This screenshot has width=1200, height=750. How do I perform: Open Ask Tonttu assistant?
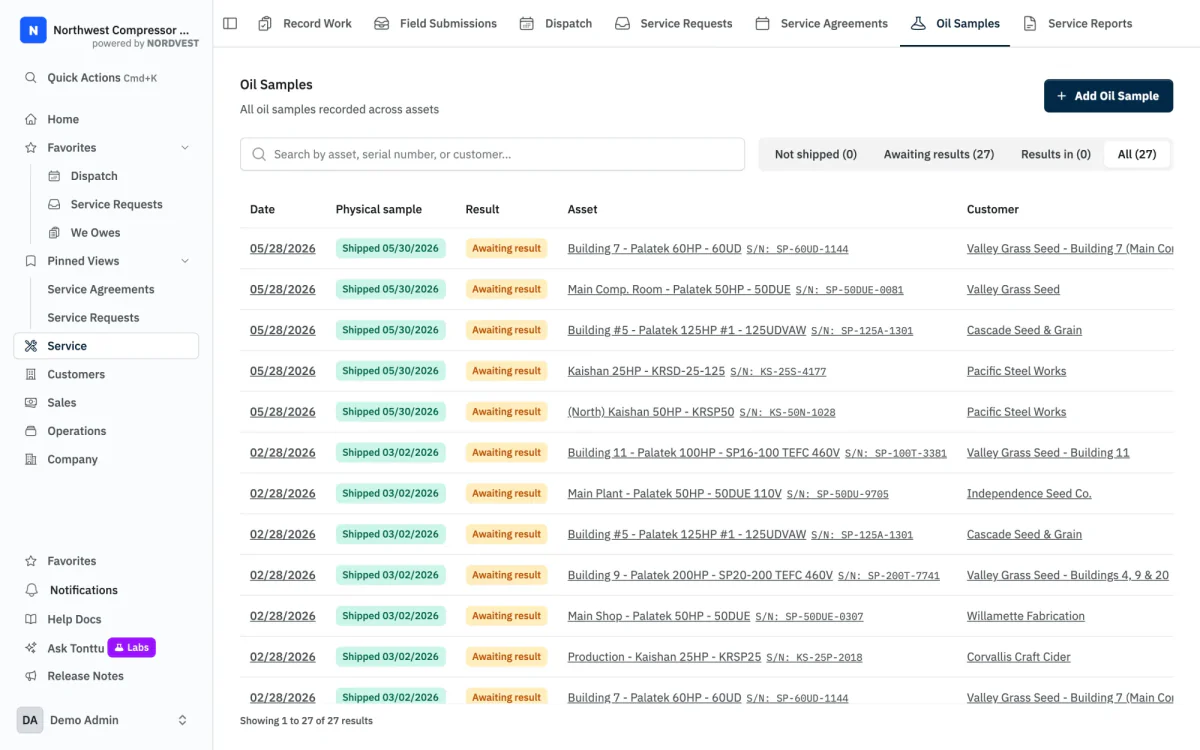click(76, 648)
